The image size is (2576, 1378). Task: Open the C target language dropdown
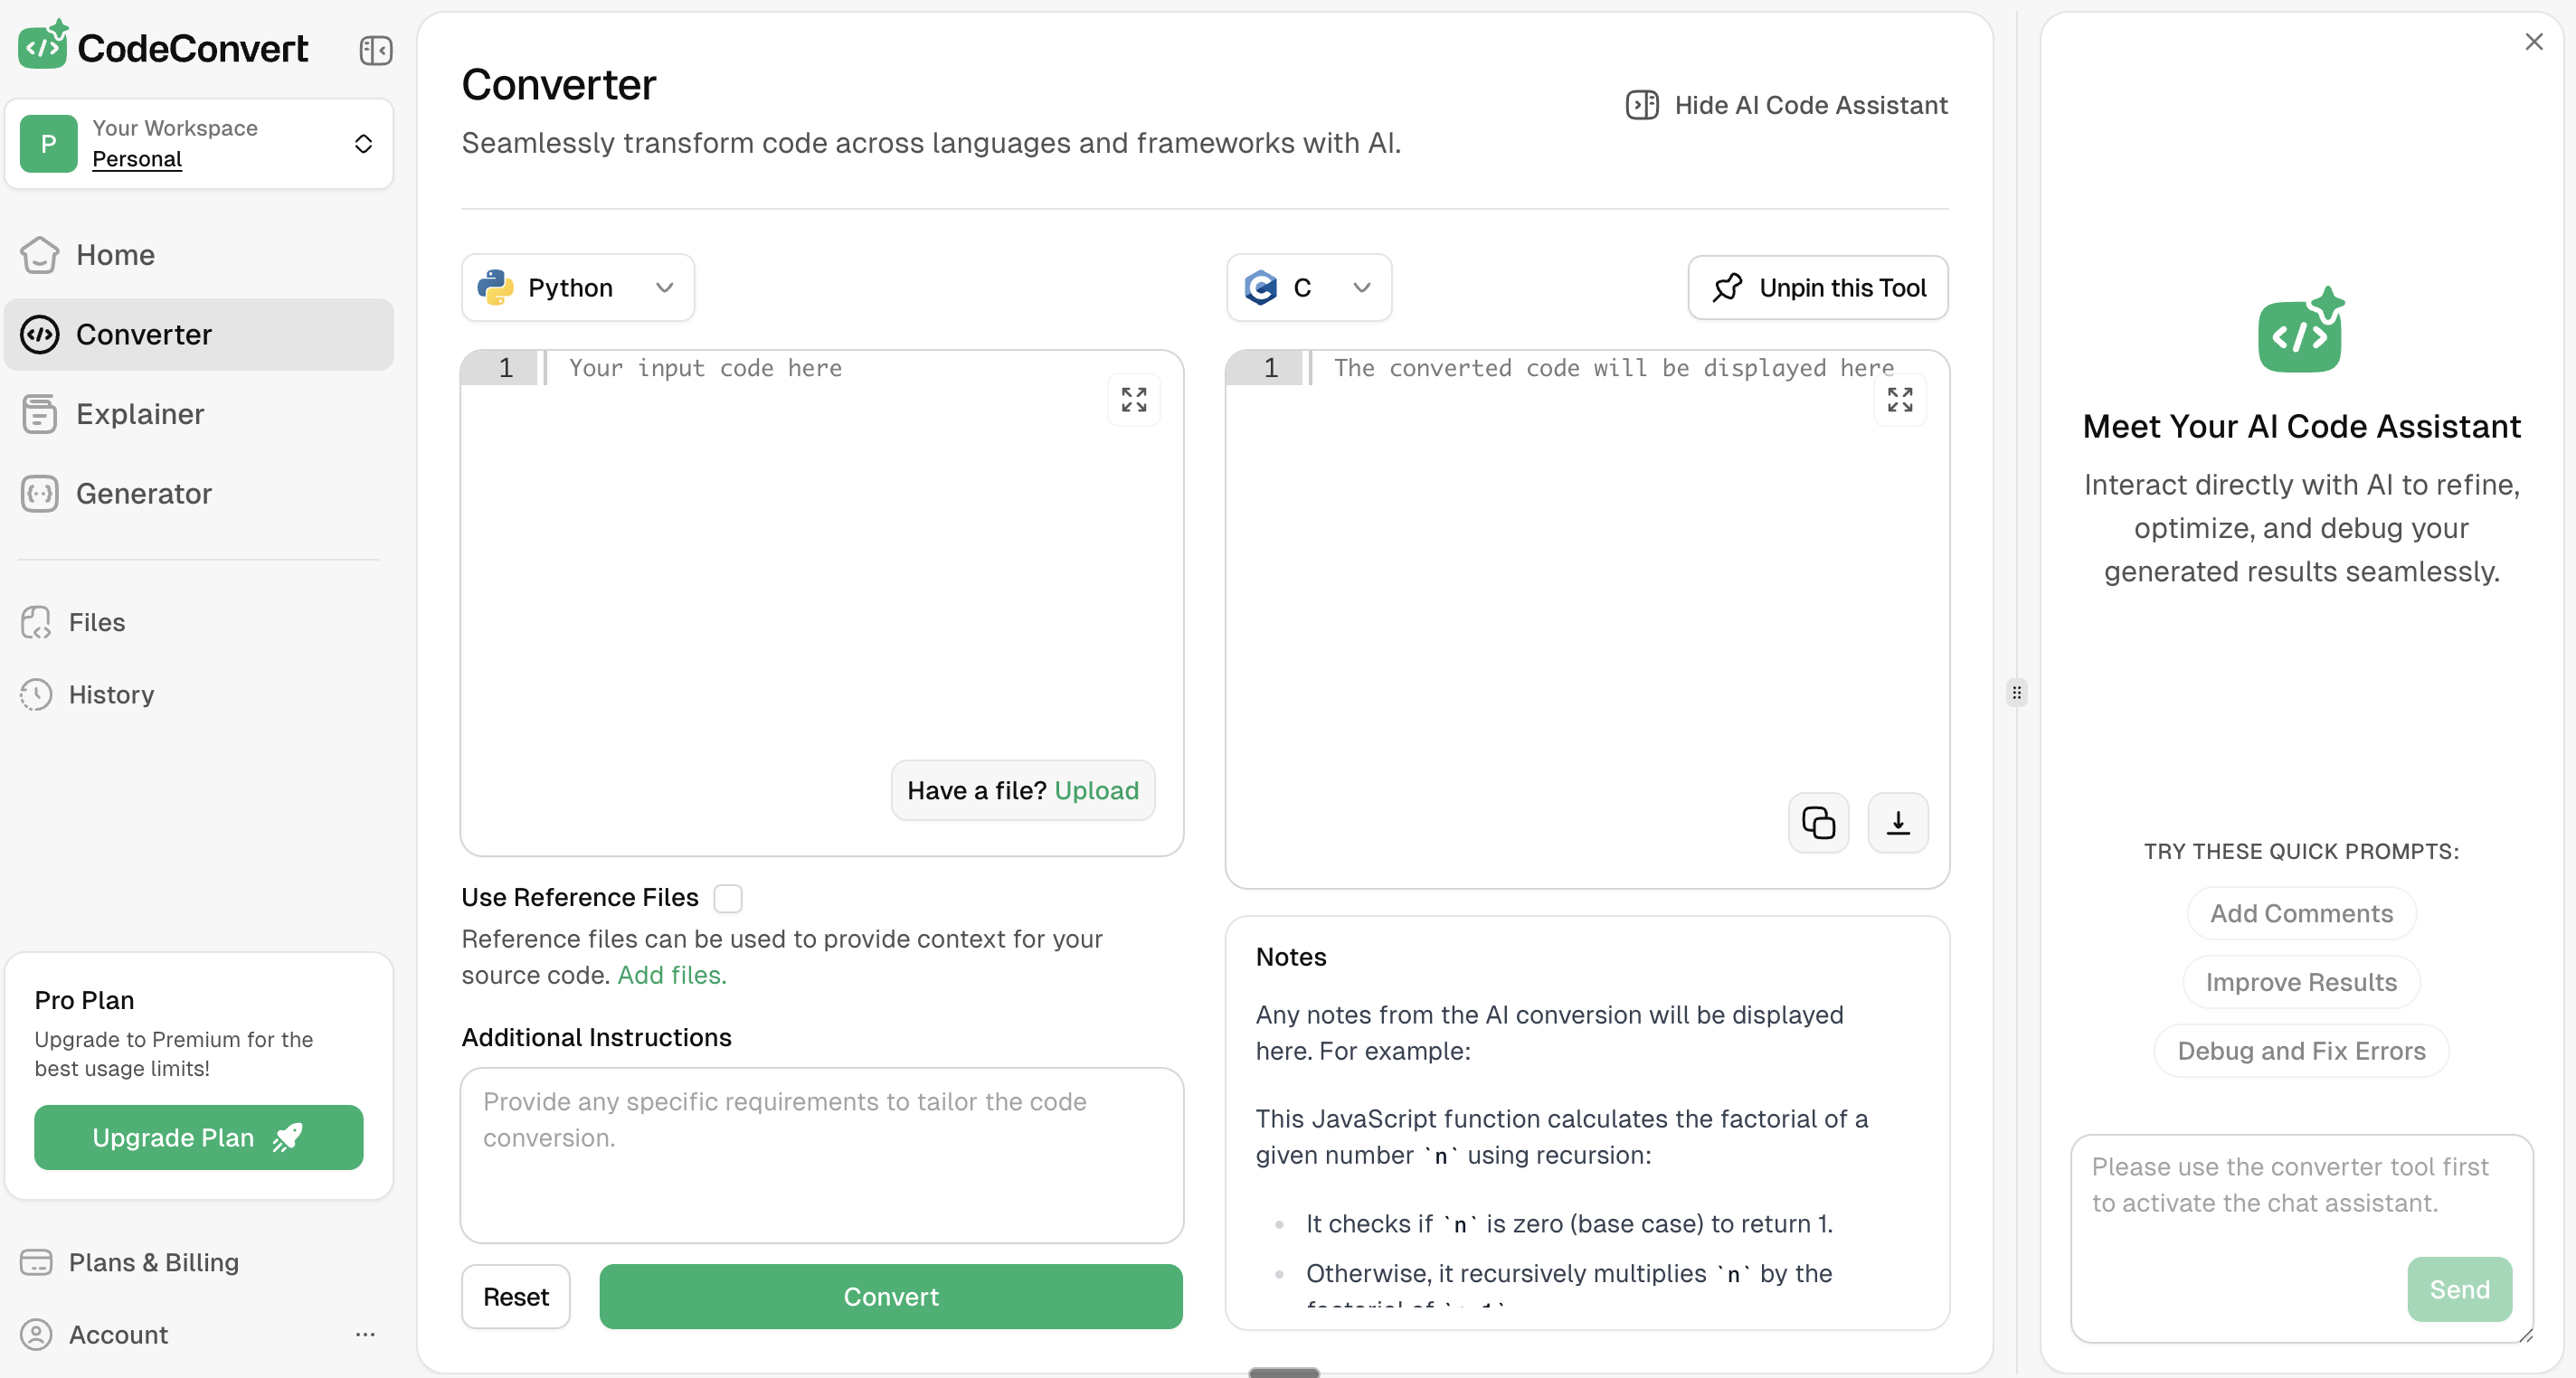click(x=1307, y=288)
